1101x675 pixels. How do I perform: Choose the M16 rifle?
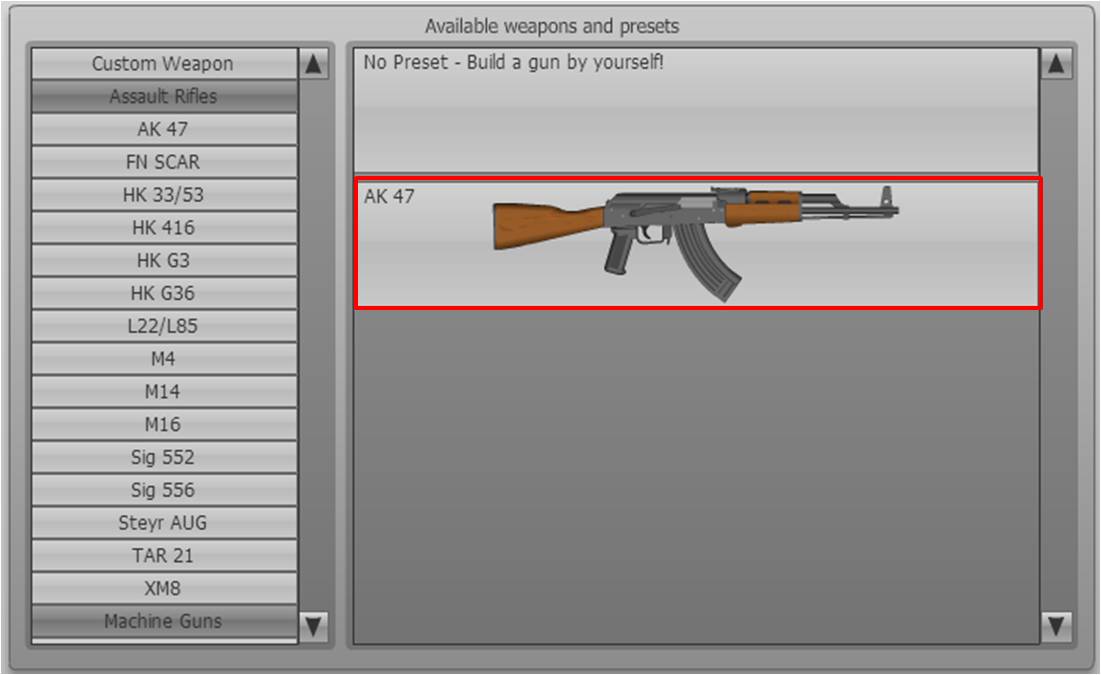click(x=164, y=424)
